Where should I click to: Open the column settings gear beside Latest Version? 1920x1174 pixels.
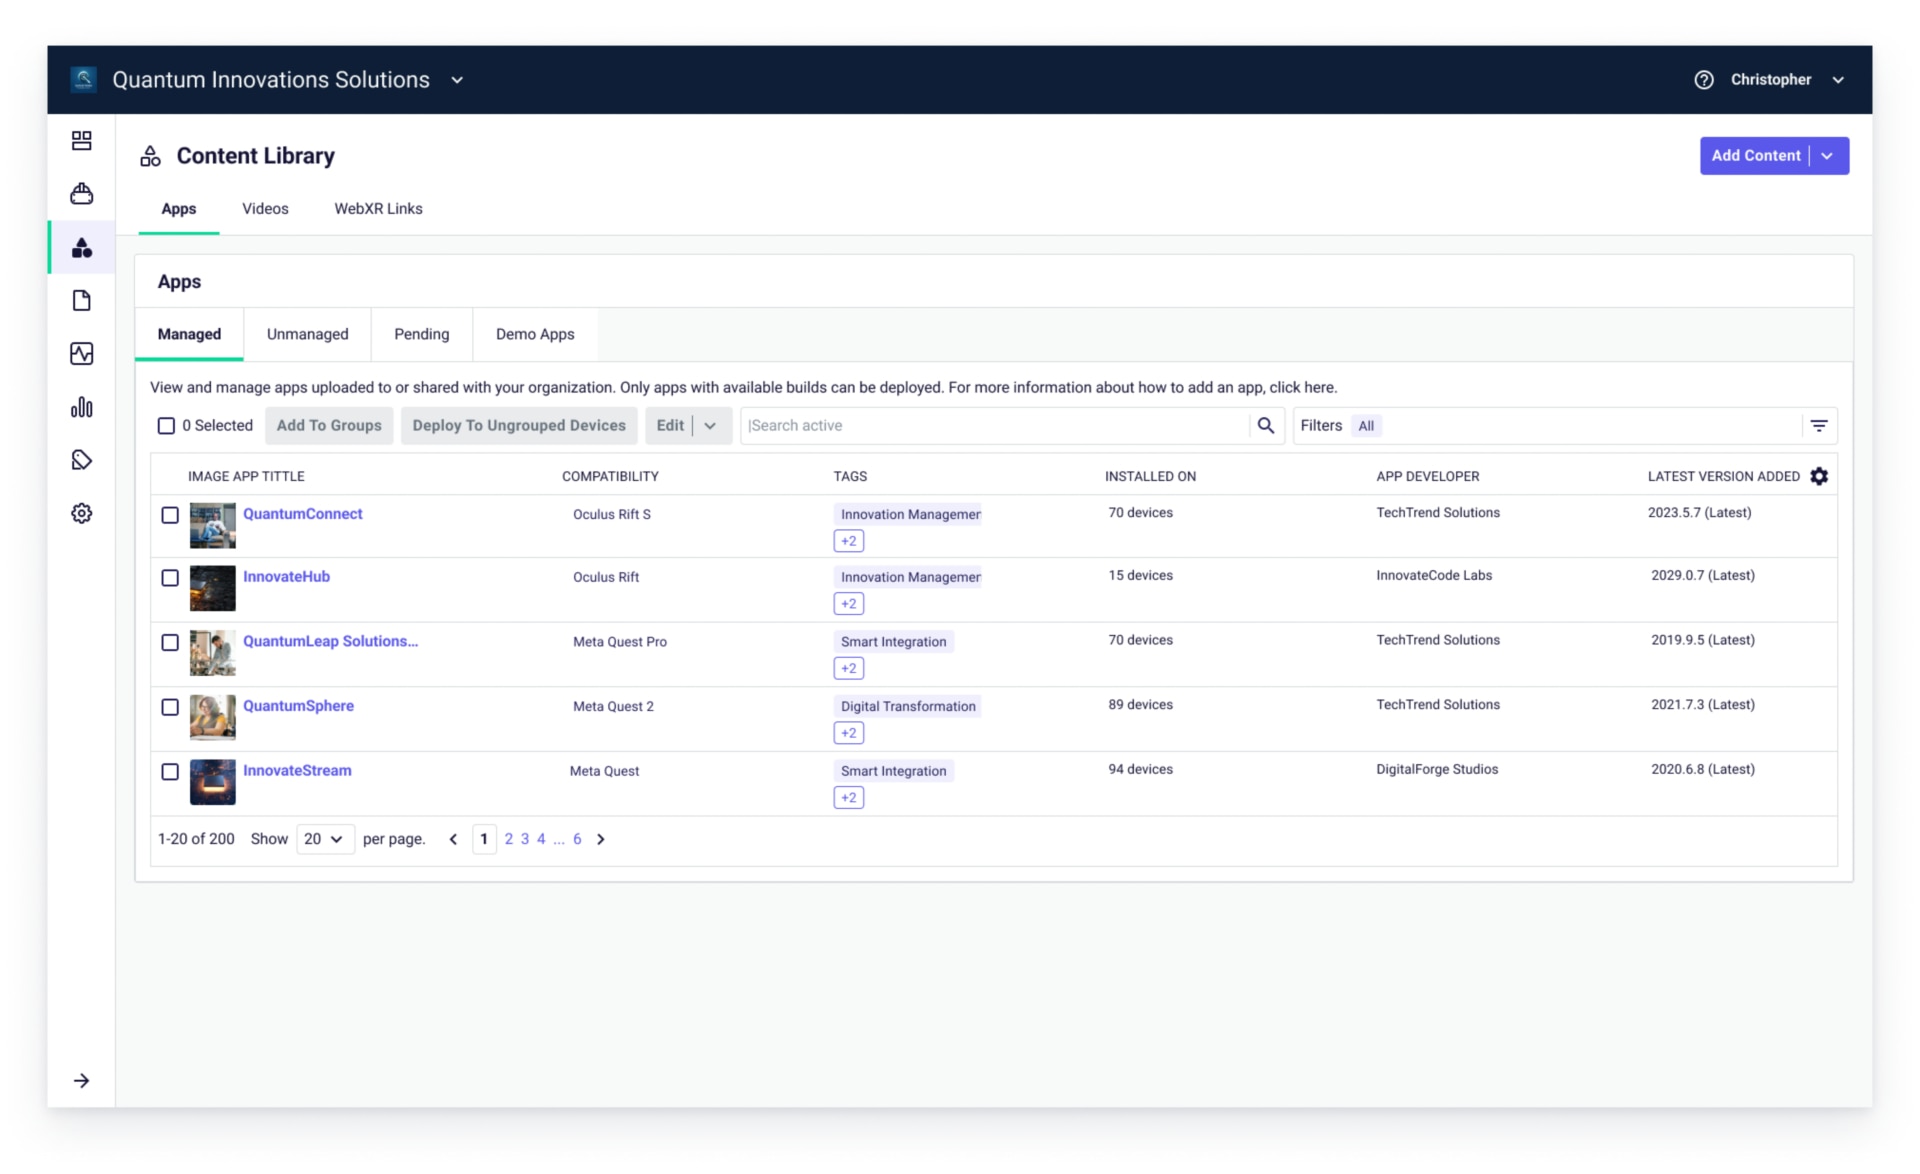pyautogui.click(x=1819, y=476)
